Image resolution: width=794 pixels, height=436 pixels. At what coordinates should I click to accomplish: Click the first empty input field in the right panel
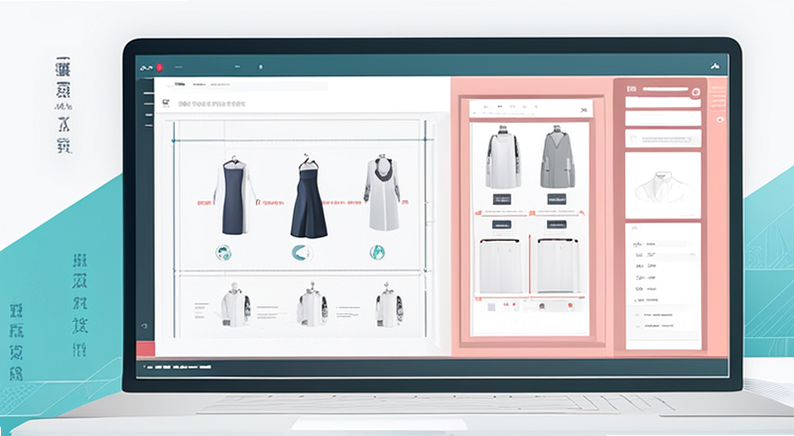click(663, 102)
